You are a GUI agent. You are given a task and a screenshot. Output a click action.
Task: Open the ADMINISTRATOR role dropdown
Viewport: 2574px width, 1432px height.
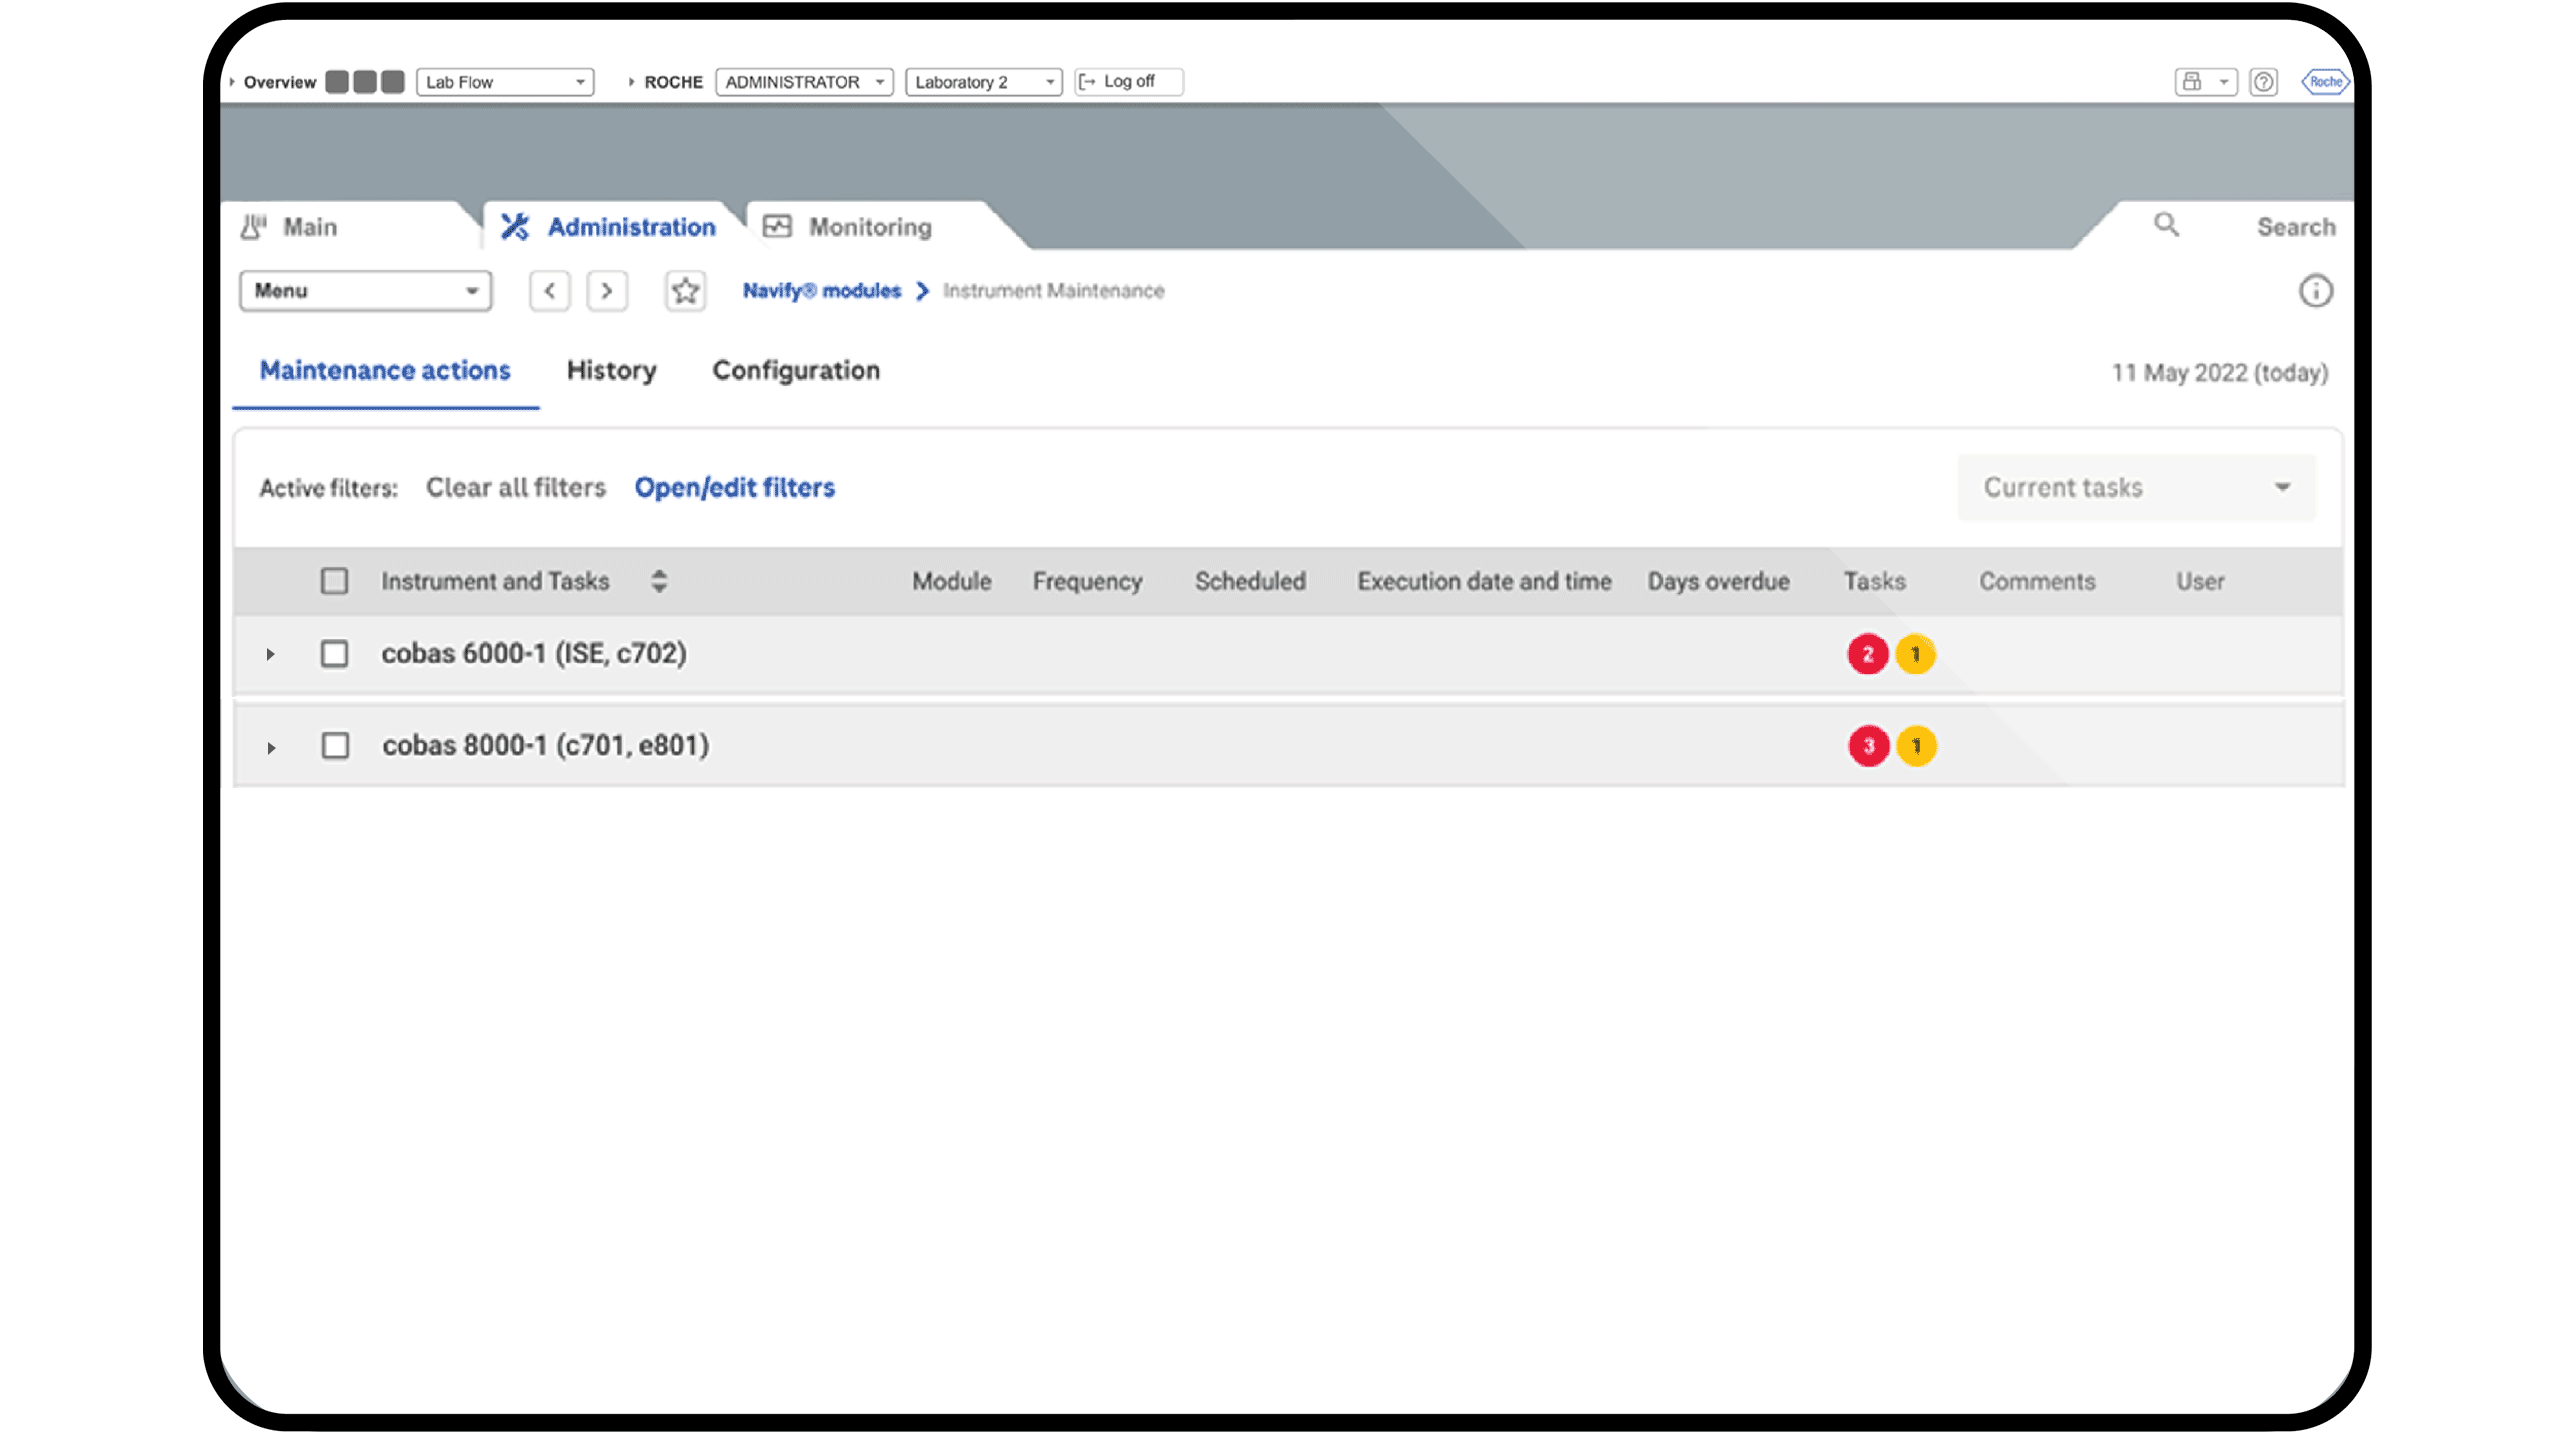[x=804, y=82]
